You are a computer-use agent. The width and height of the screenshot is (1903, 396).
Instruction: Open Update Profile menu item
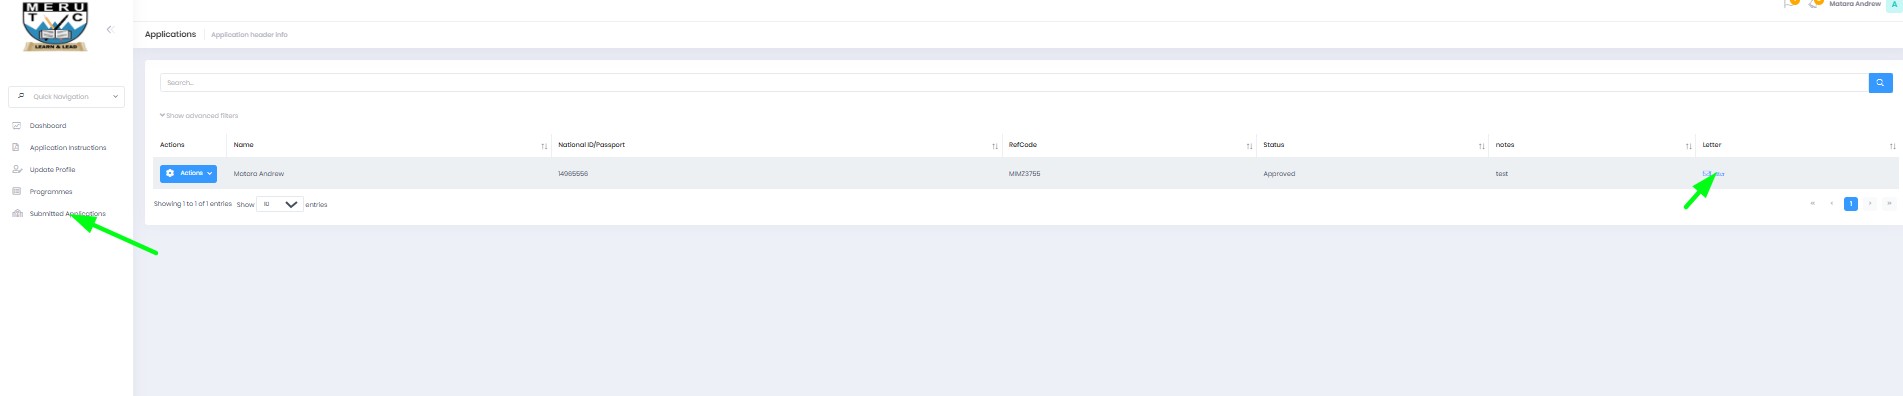pyautogui.click(x=52, y=170)
